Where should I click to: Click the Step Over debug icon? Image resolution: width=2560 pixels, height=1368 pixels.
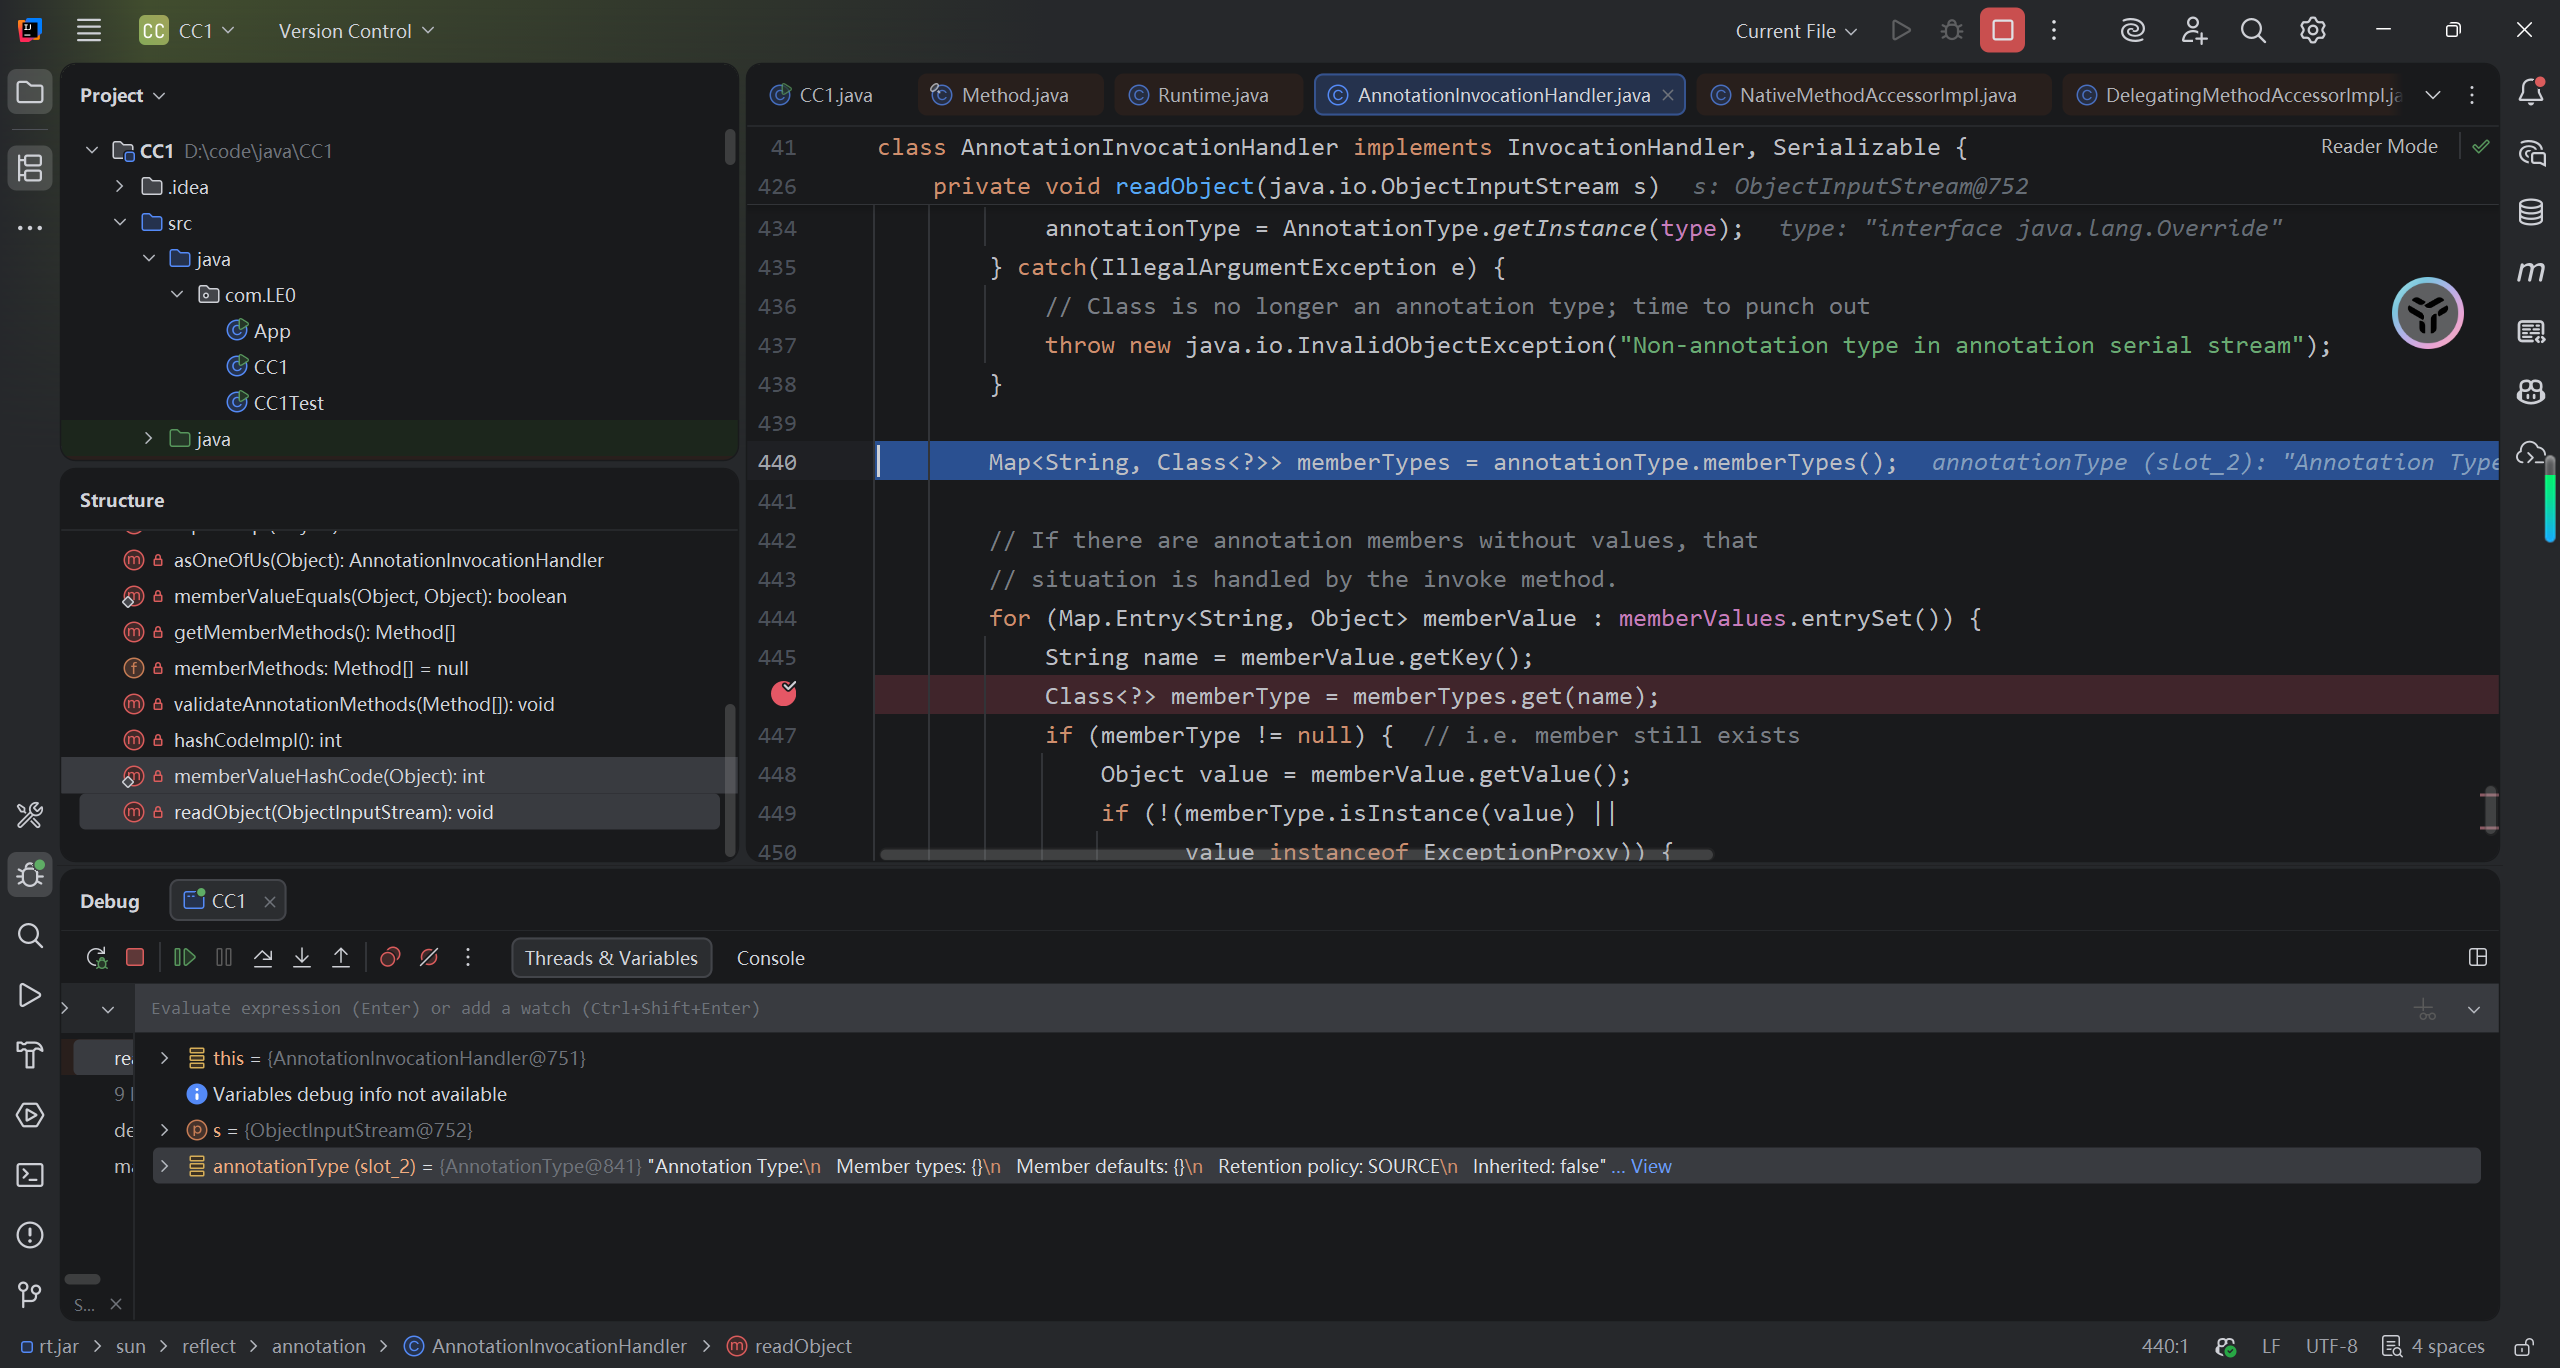pos(263,957)
